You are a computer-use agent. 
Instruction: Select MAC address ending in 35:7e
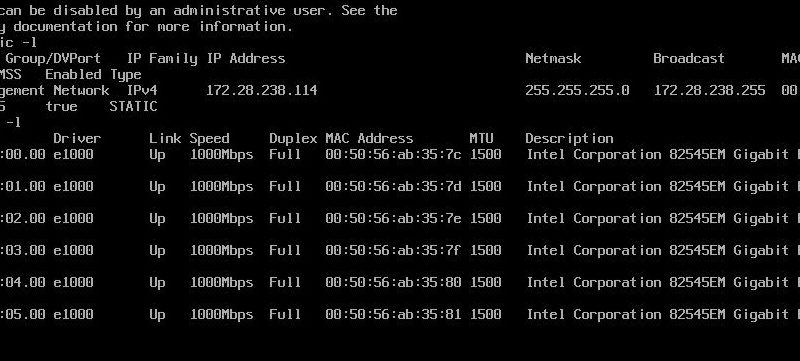coord(393,218)
